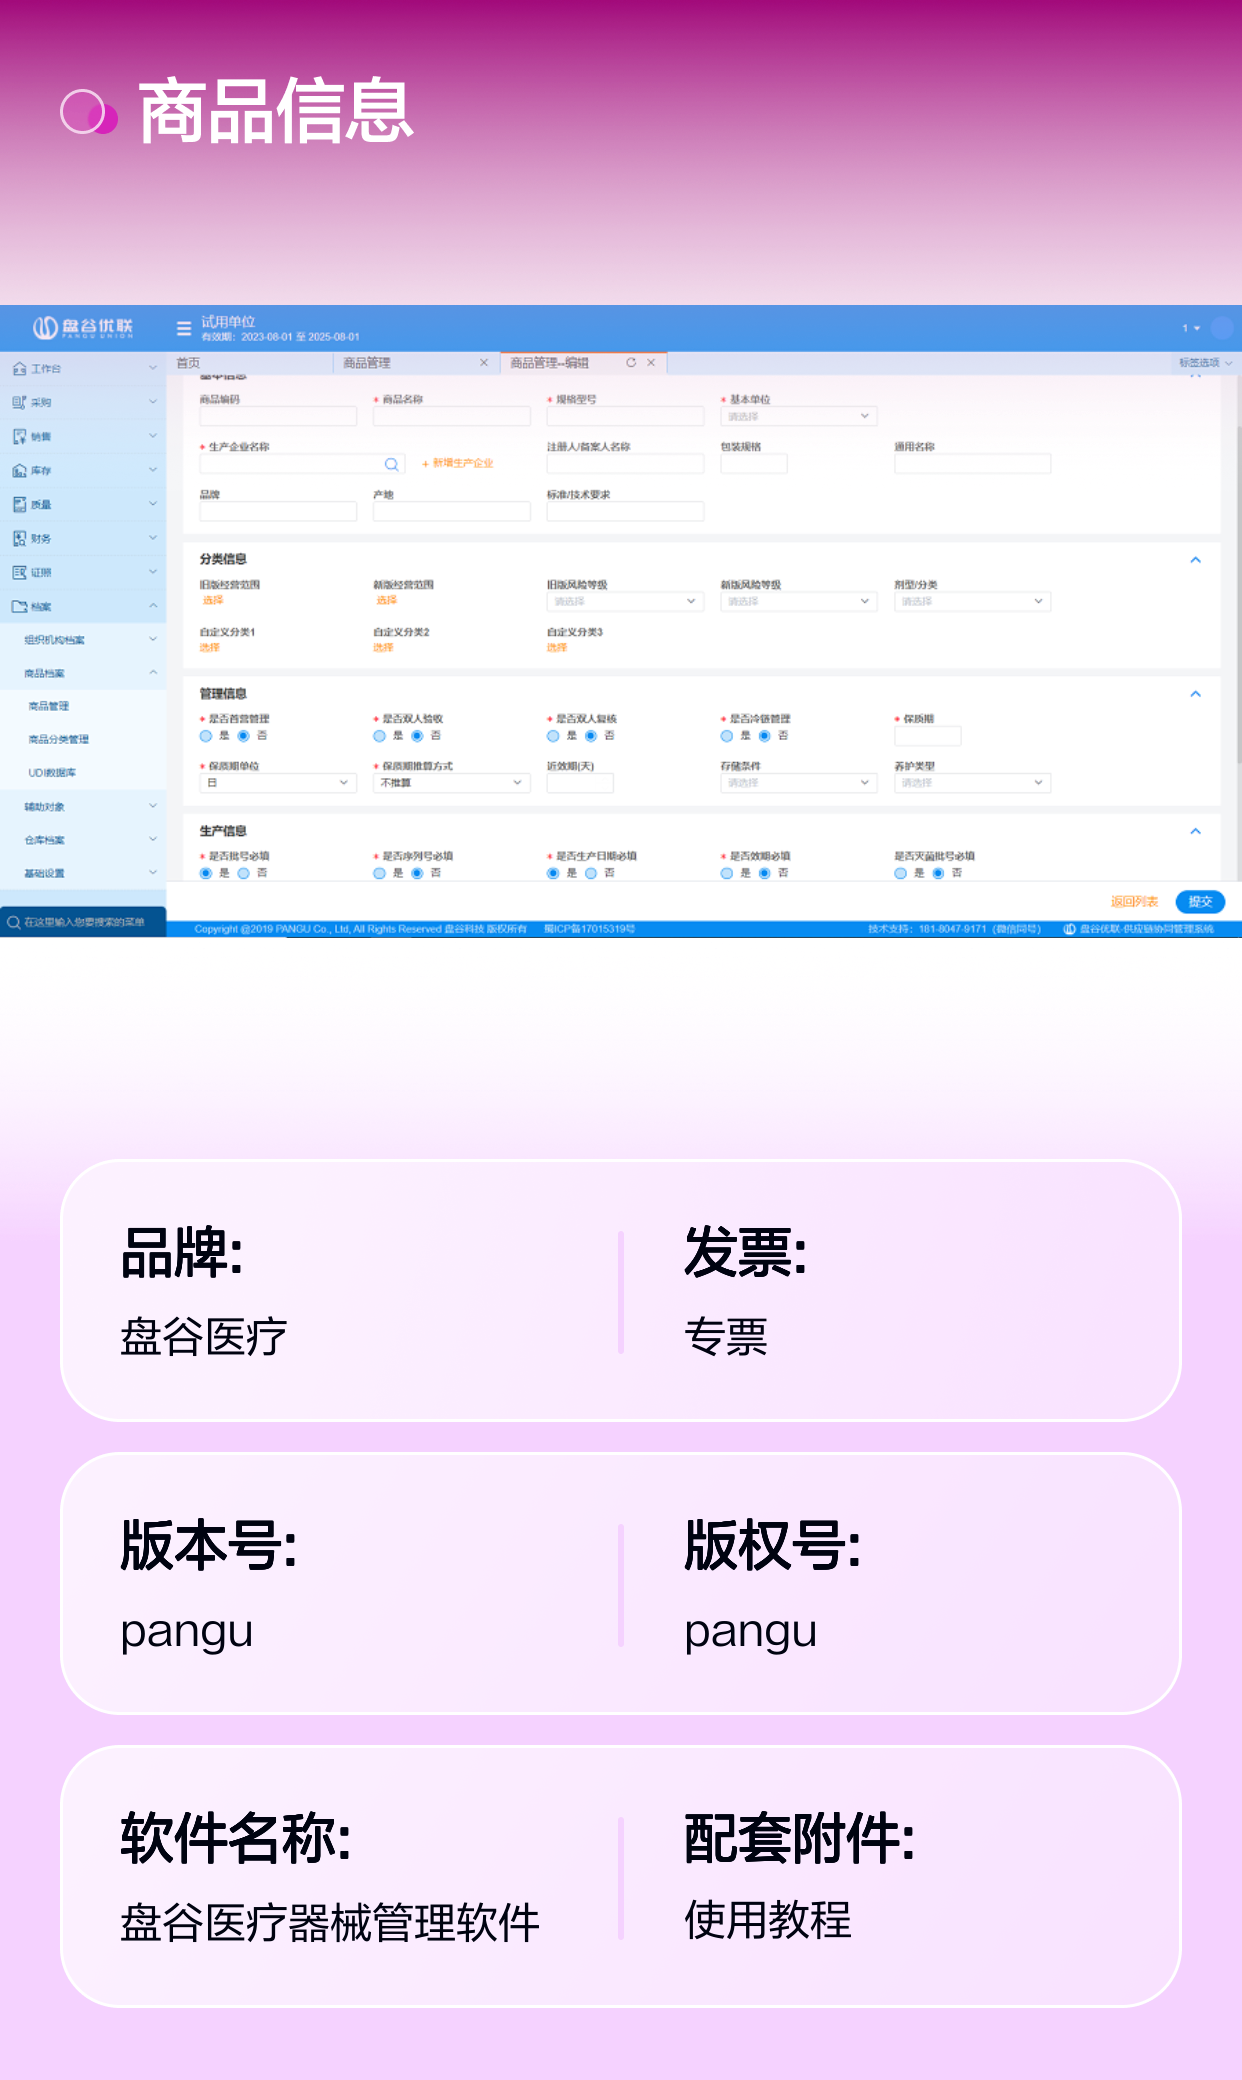
Task: Open 商品分类管理 in the sidebar
Action: click(59, 740)
